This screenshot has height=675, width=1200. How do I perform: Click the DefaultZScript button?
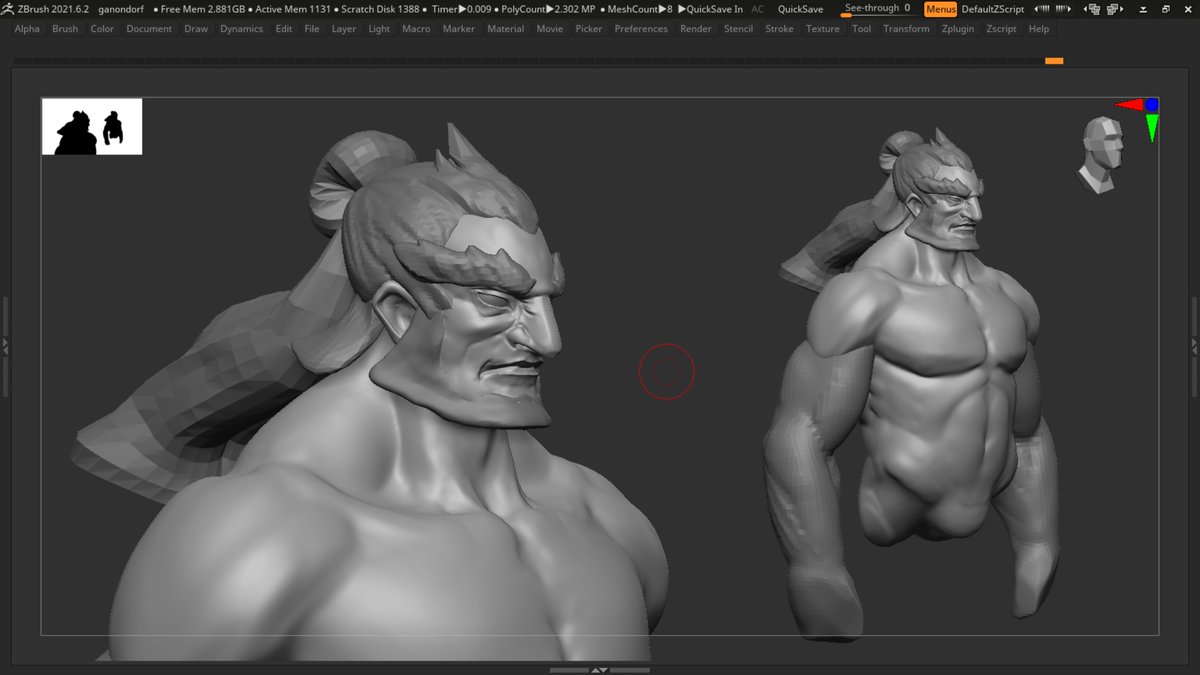[992, 8]
